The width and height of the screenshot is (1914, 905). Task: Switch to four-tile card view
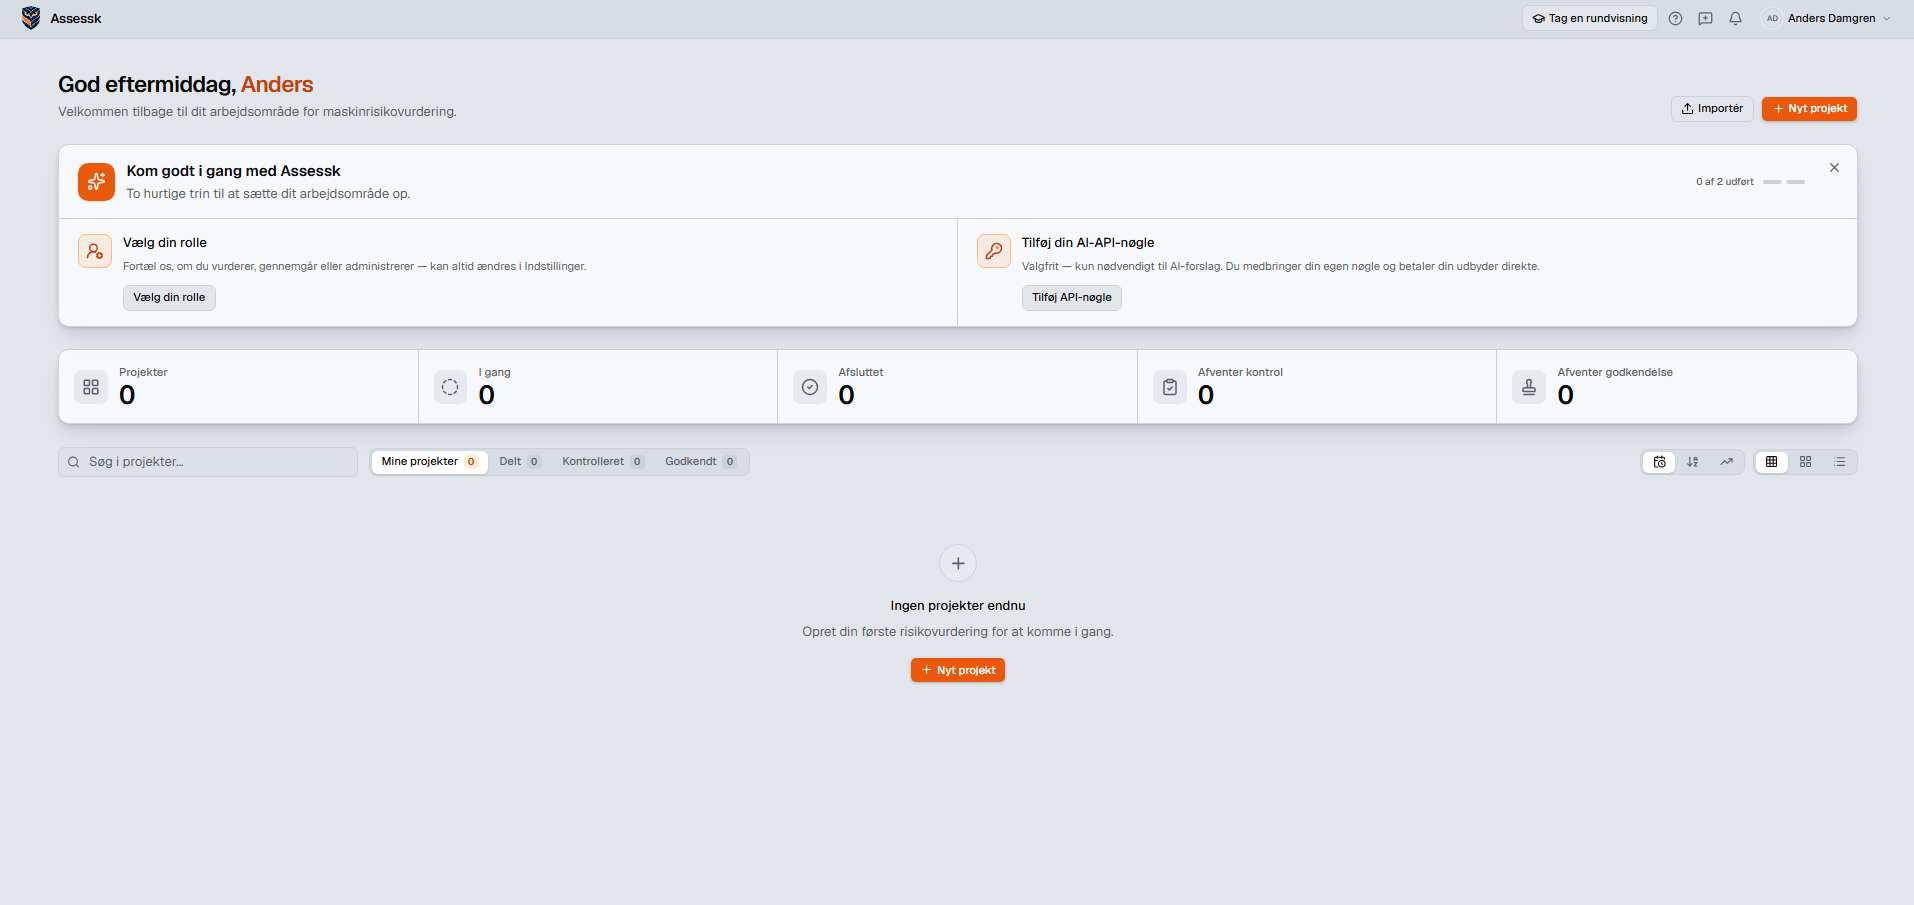coord(1806,462)
